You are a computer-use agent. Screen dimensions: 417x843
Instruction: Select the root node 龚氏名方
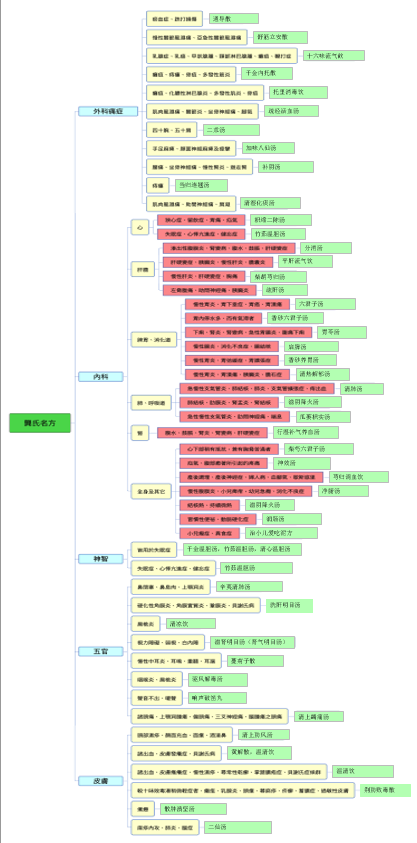pyautogui.click(x=40, y=423)
